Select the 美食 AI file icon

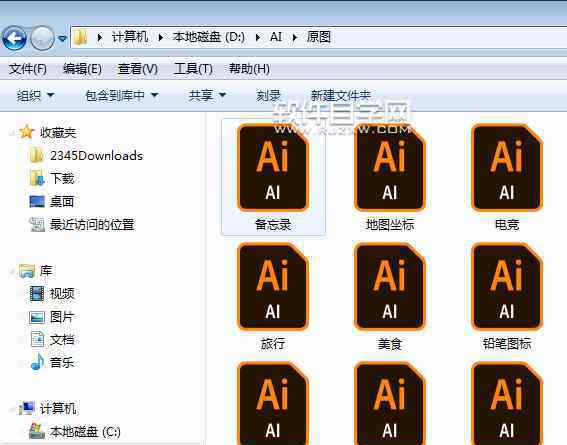click(x=390, y=286)
